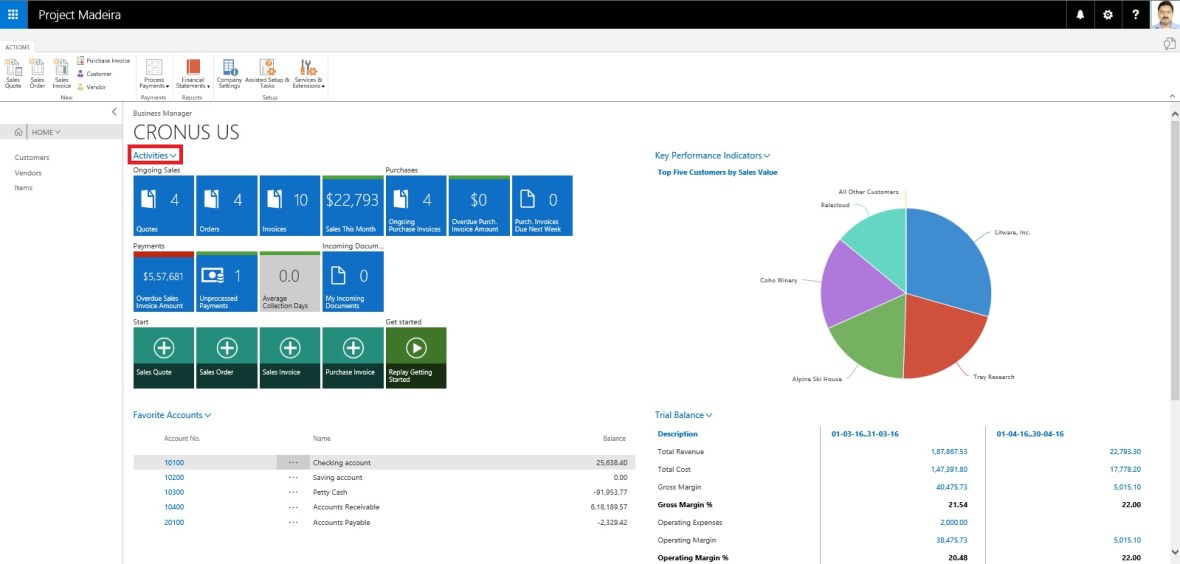This screenshot has height=564, width=1180.
Task: Open the settings gear icon
Action: click(1107, 15)
